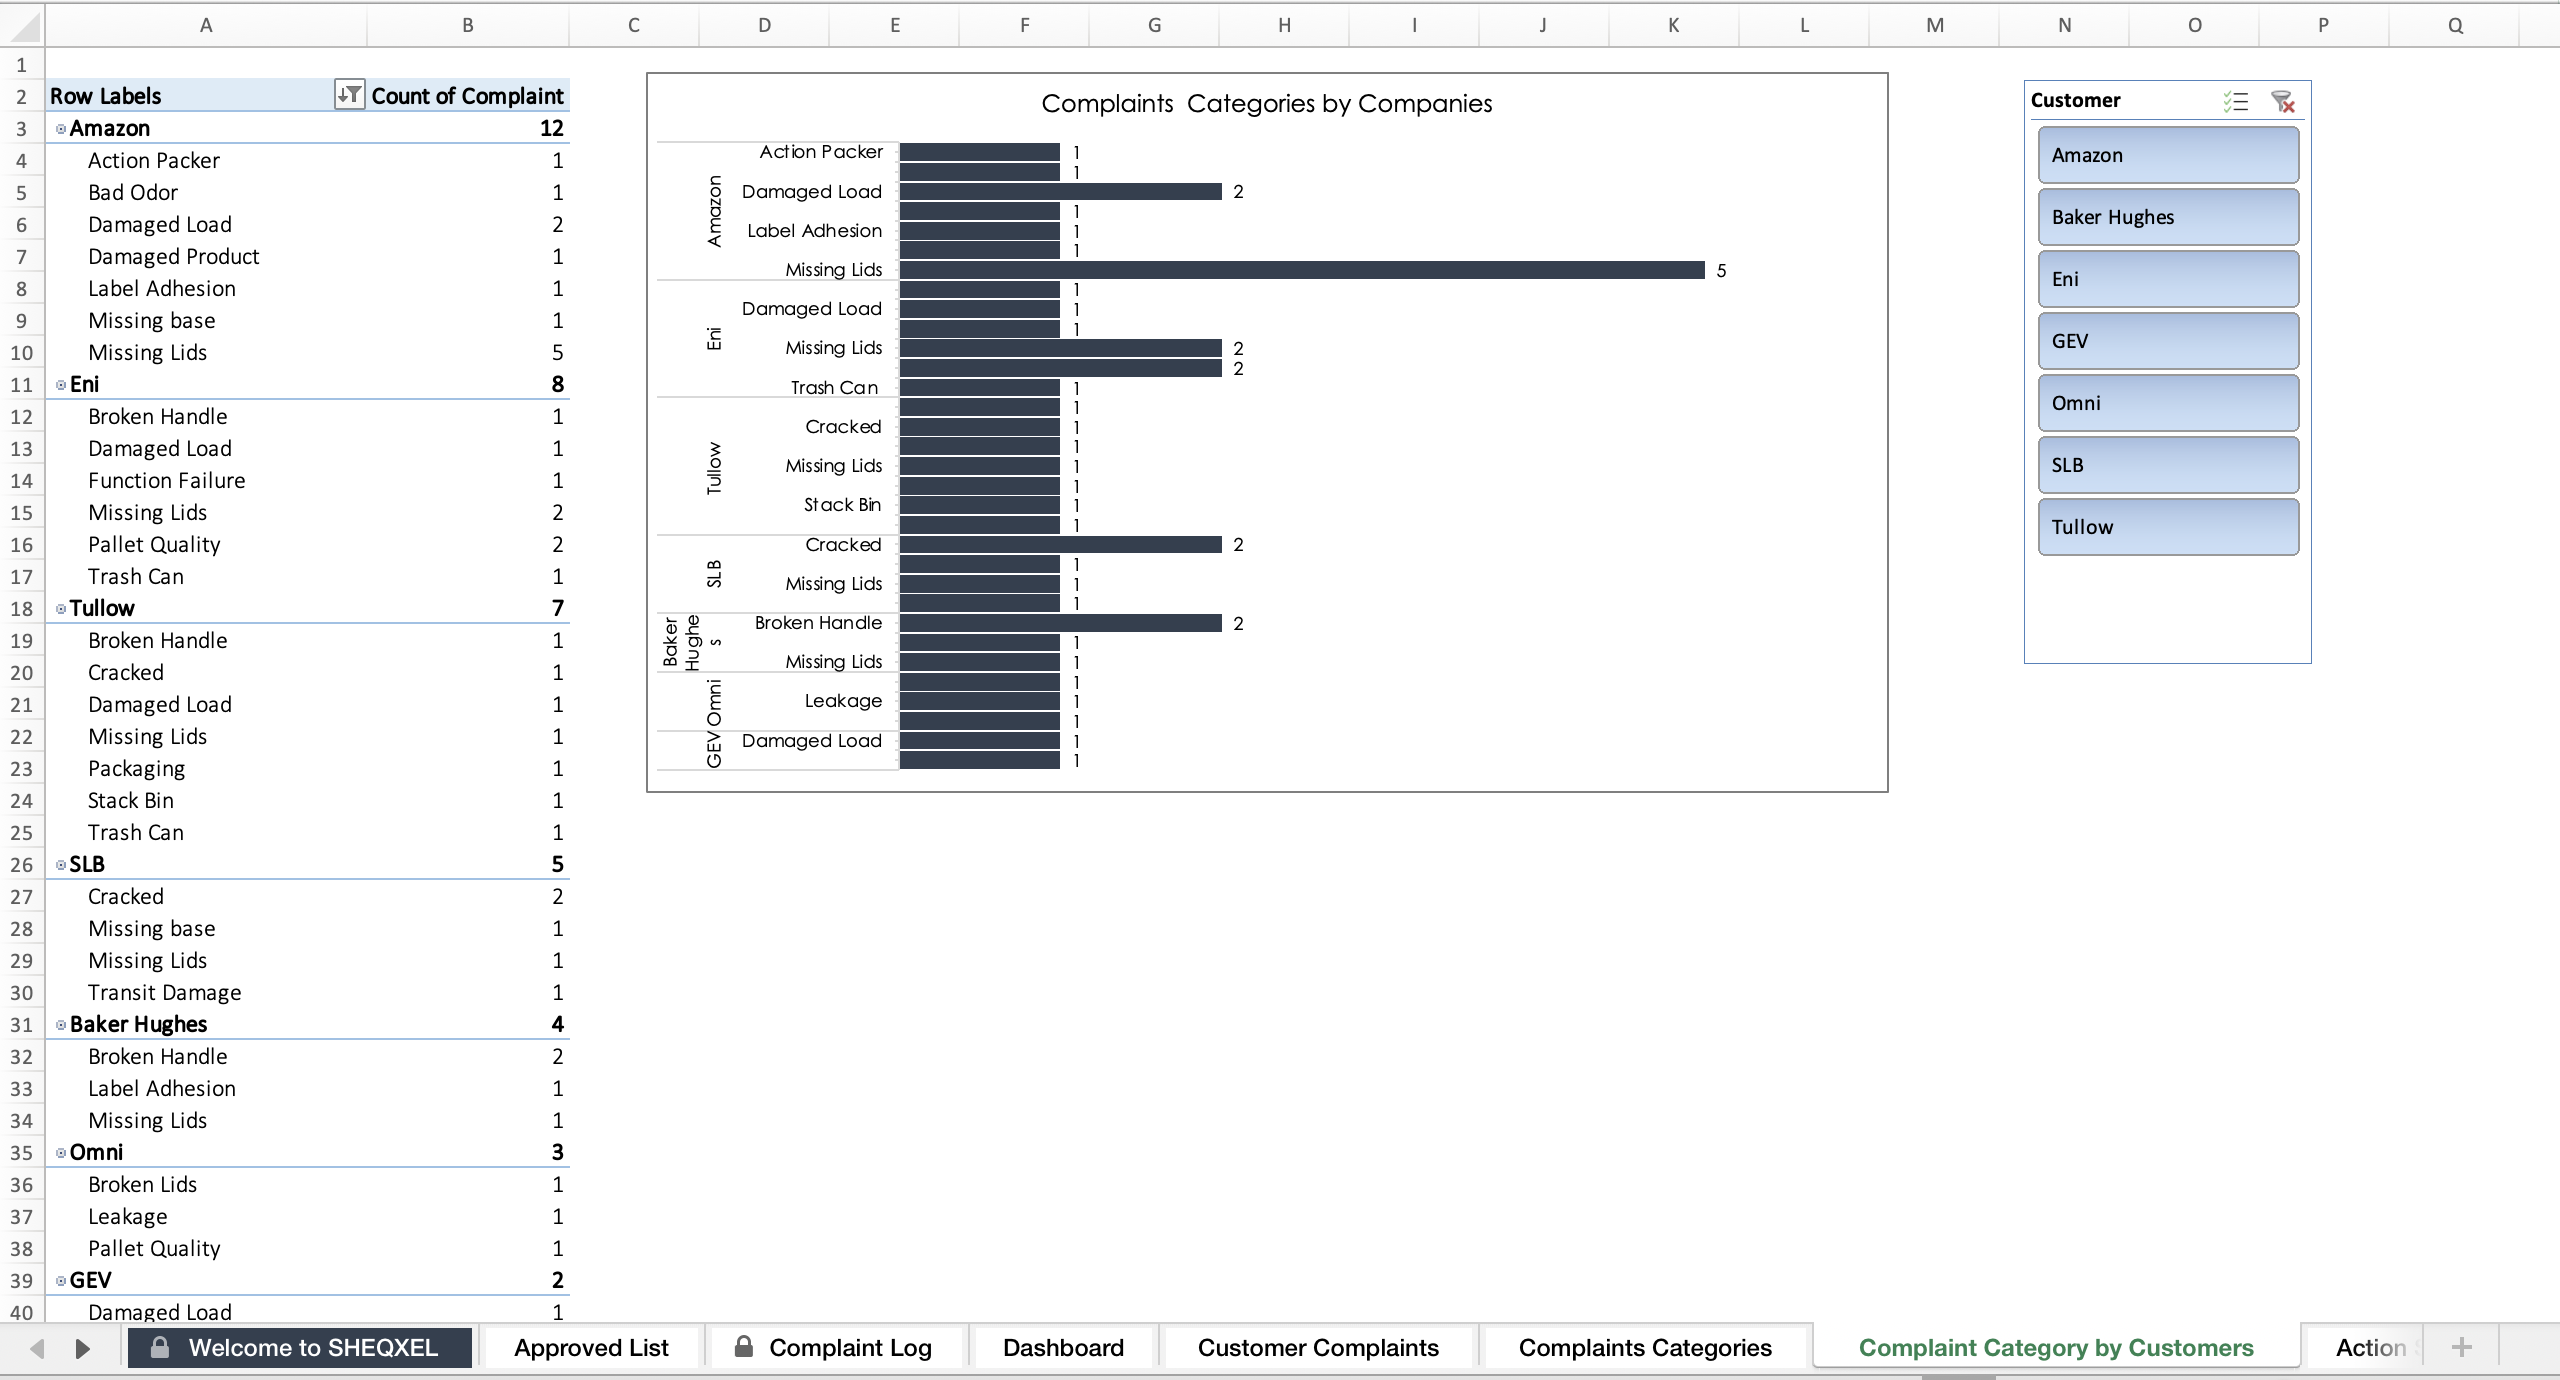Open the Dashboard sheet tab
The image size is (2560, 1380).
point(1063,1348)
